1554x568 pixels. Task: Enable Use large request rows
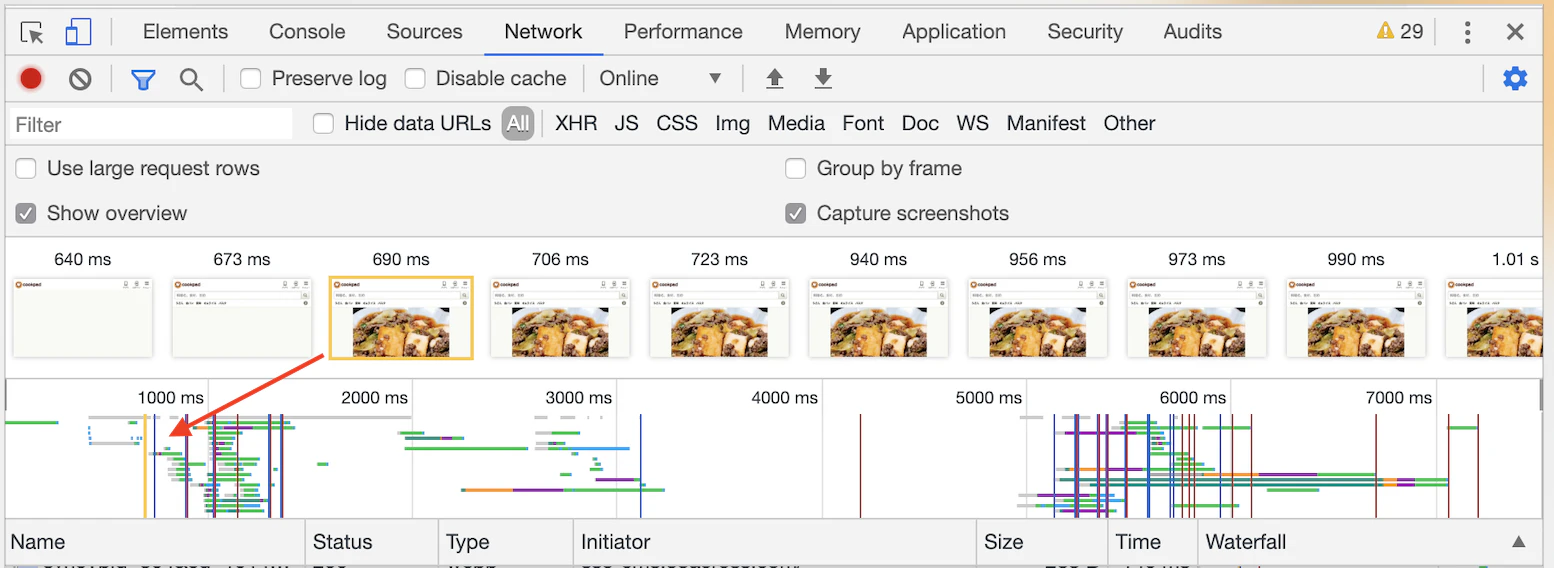coord(26,168)
